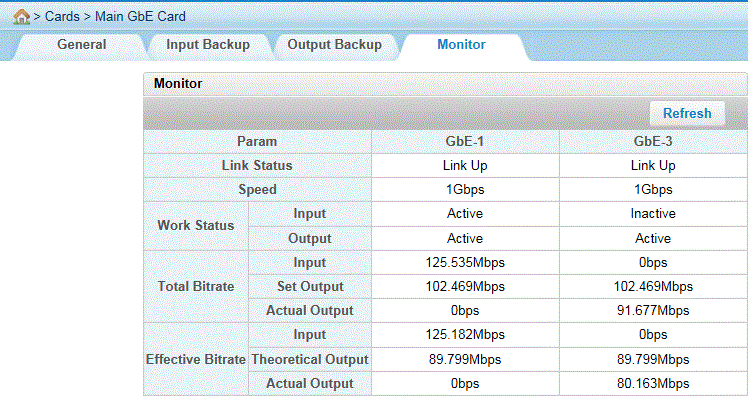Switch to the General tab

coord(82,44)
